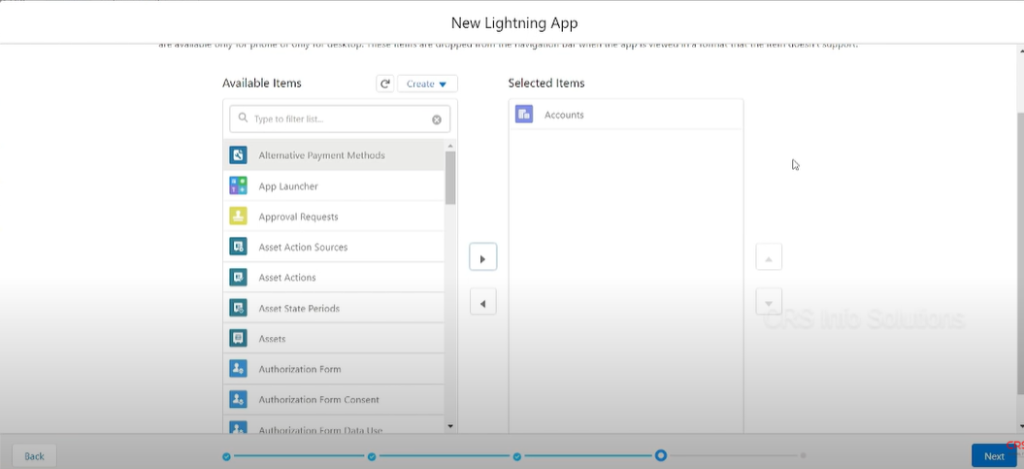
Task: Go Back to the previous step
Action: coord(34,456)
